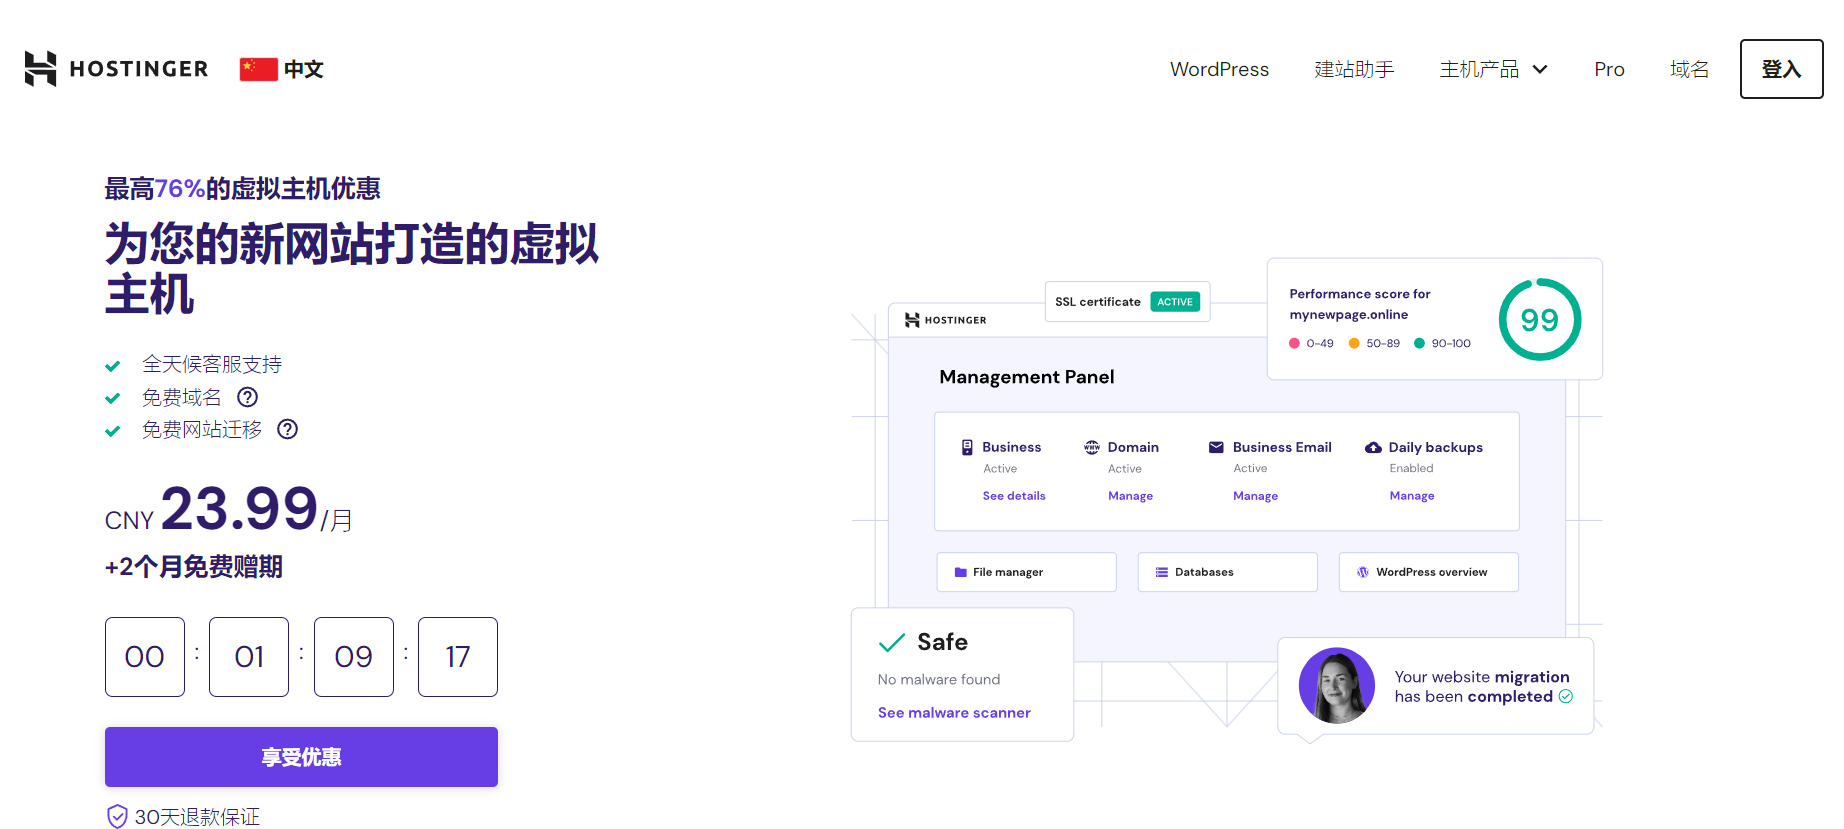Click the Domain globe icon
Image resolution: width=1844 pixels, height=829 pixels.
(x=1092, y=447)
